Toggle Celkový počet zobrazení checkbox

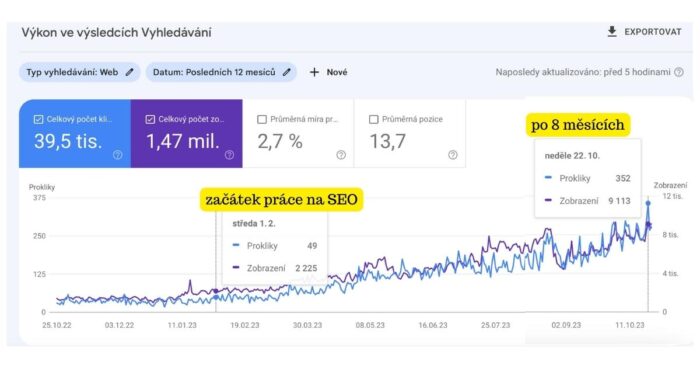tap(150, 119)
